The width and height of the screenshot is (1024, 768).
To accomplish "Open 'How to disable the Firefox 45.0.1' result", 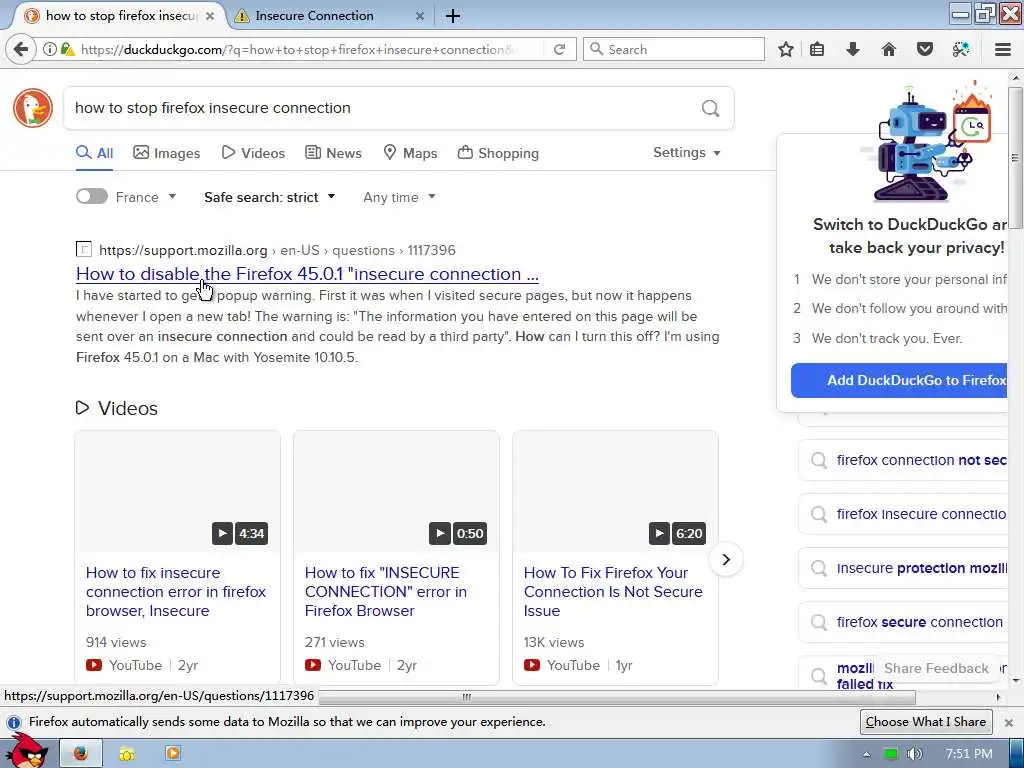I will tap(307, 274).
